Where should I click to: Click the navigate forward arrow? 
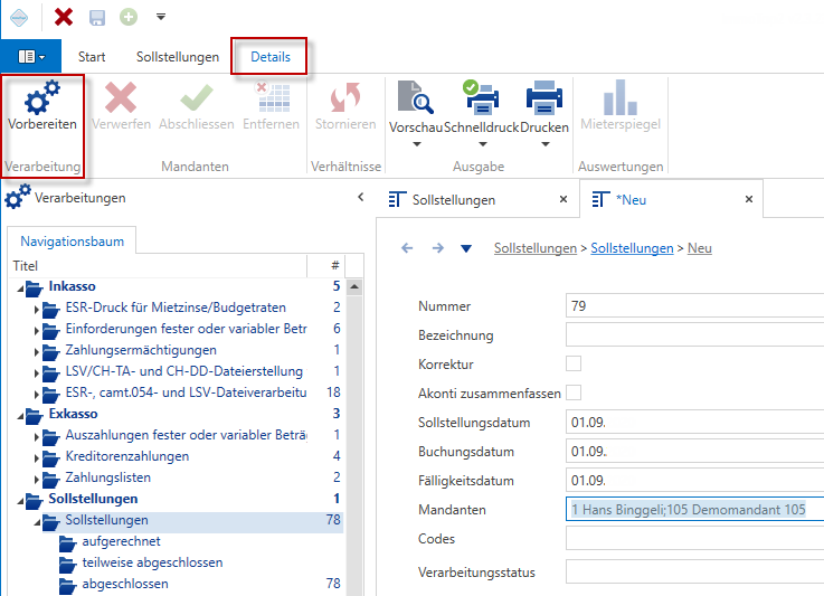click(x=438, y=248)
